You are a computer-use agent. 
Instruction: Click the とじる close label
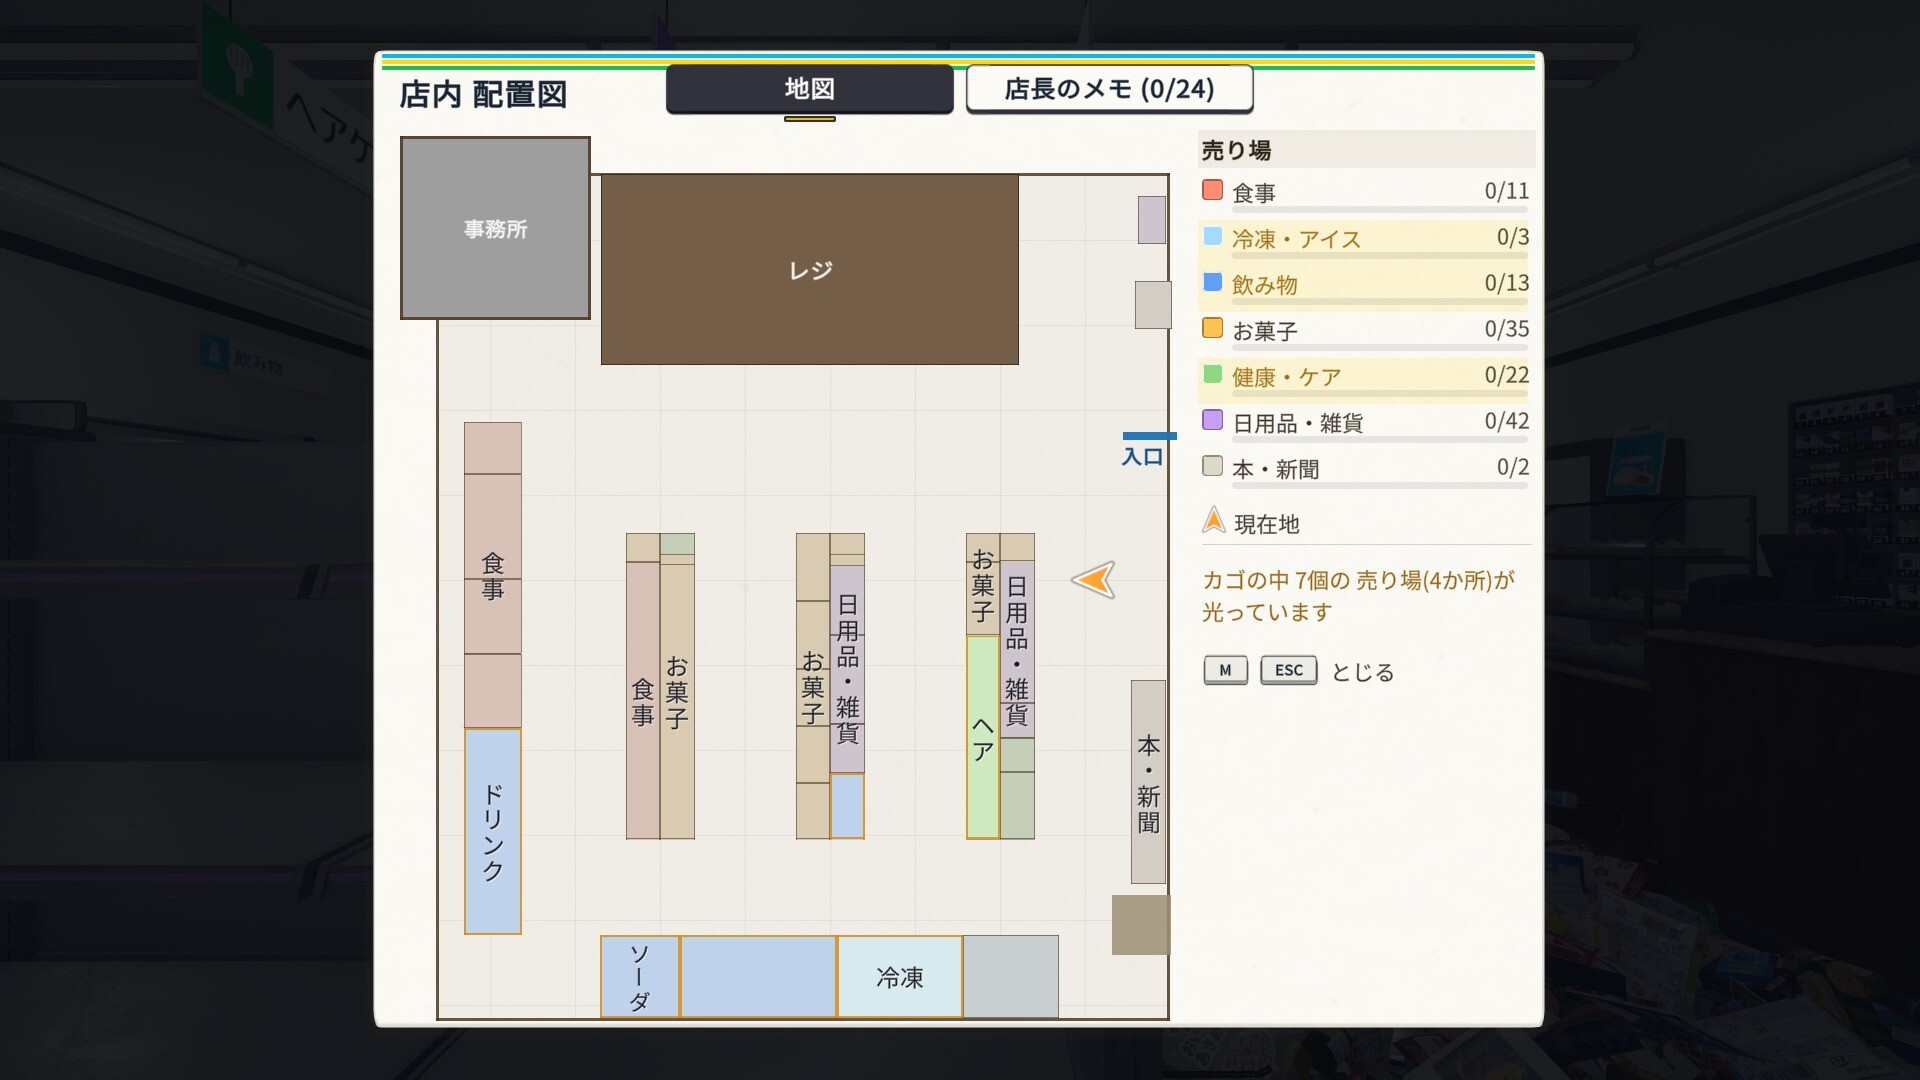1362,672
